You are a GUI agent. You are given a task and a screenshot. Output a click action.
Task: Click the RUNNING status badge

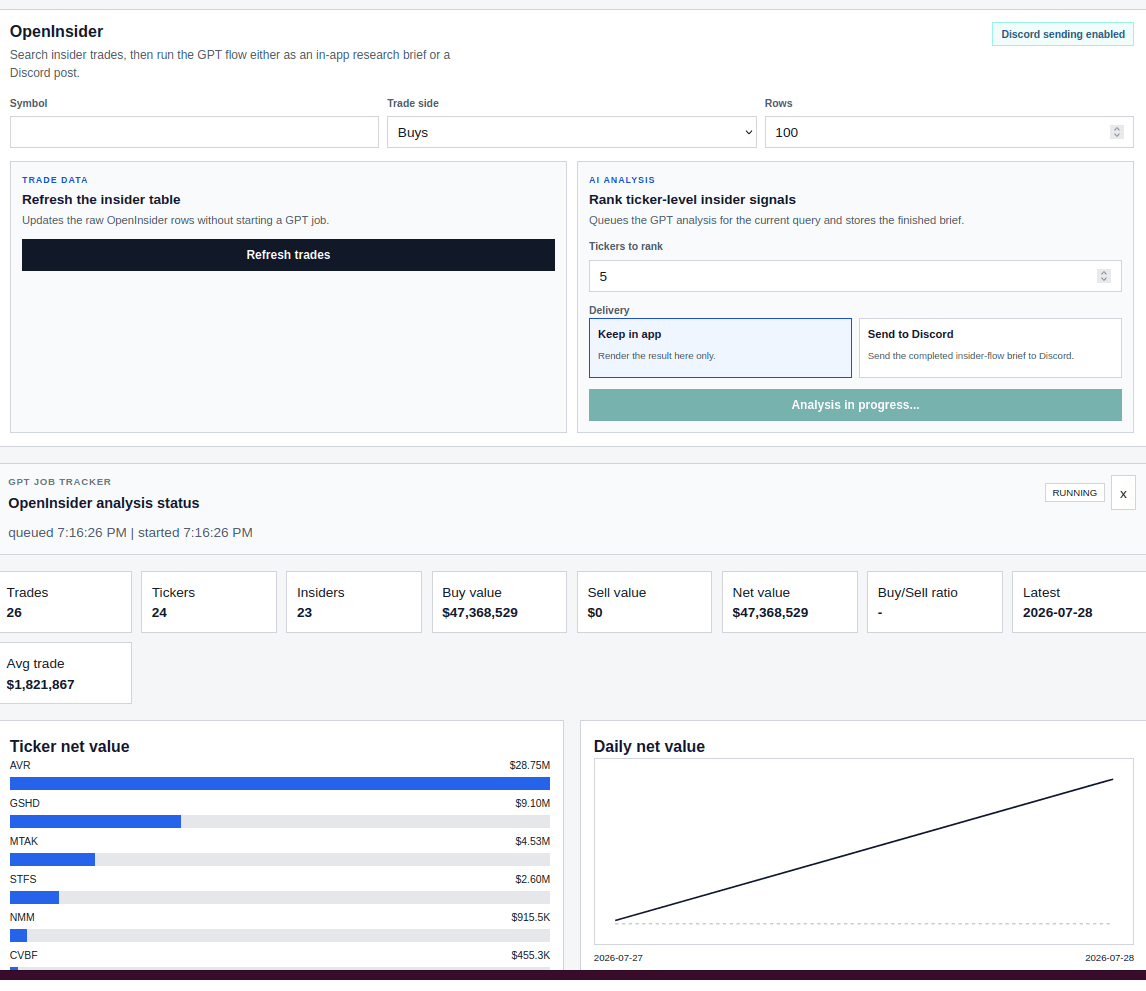(x=1074, y=493)
